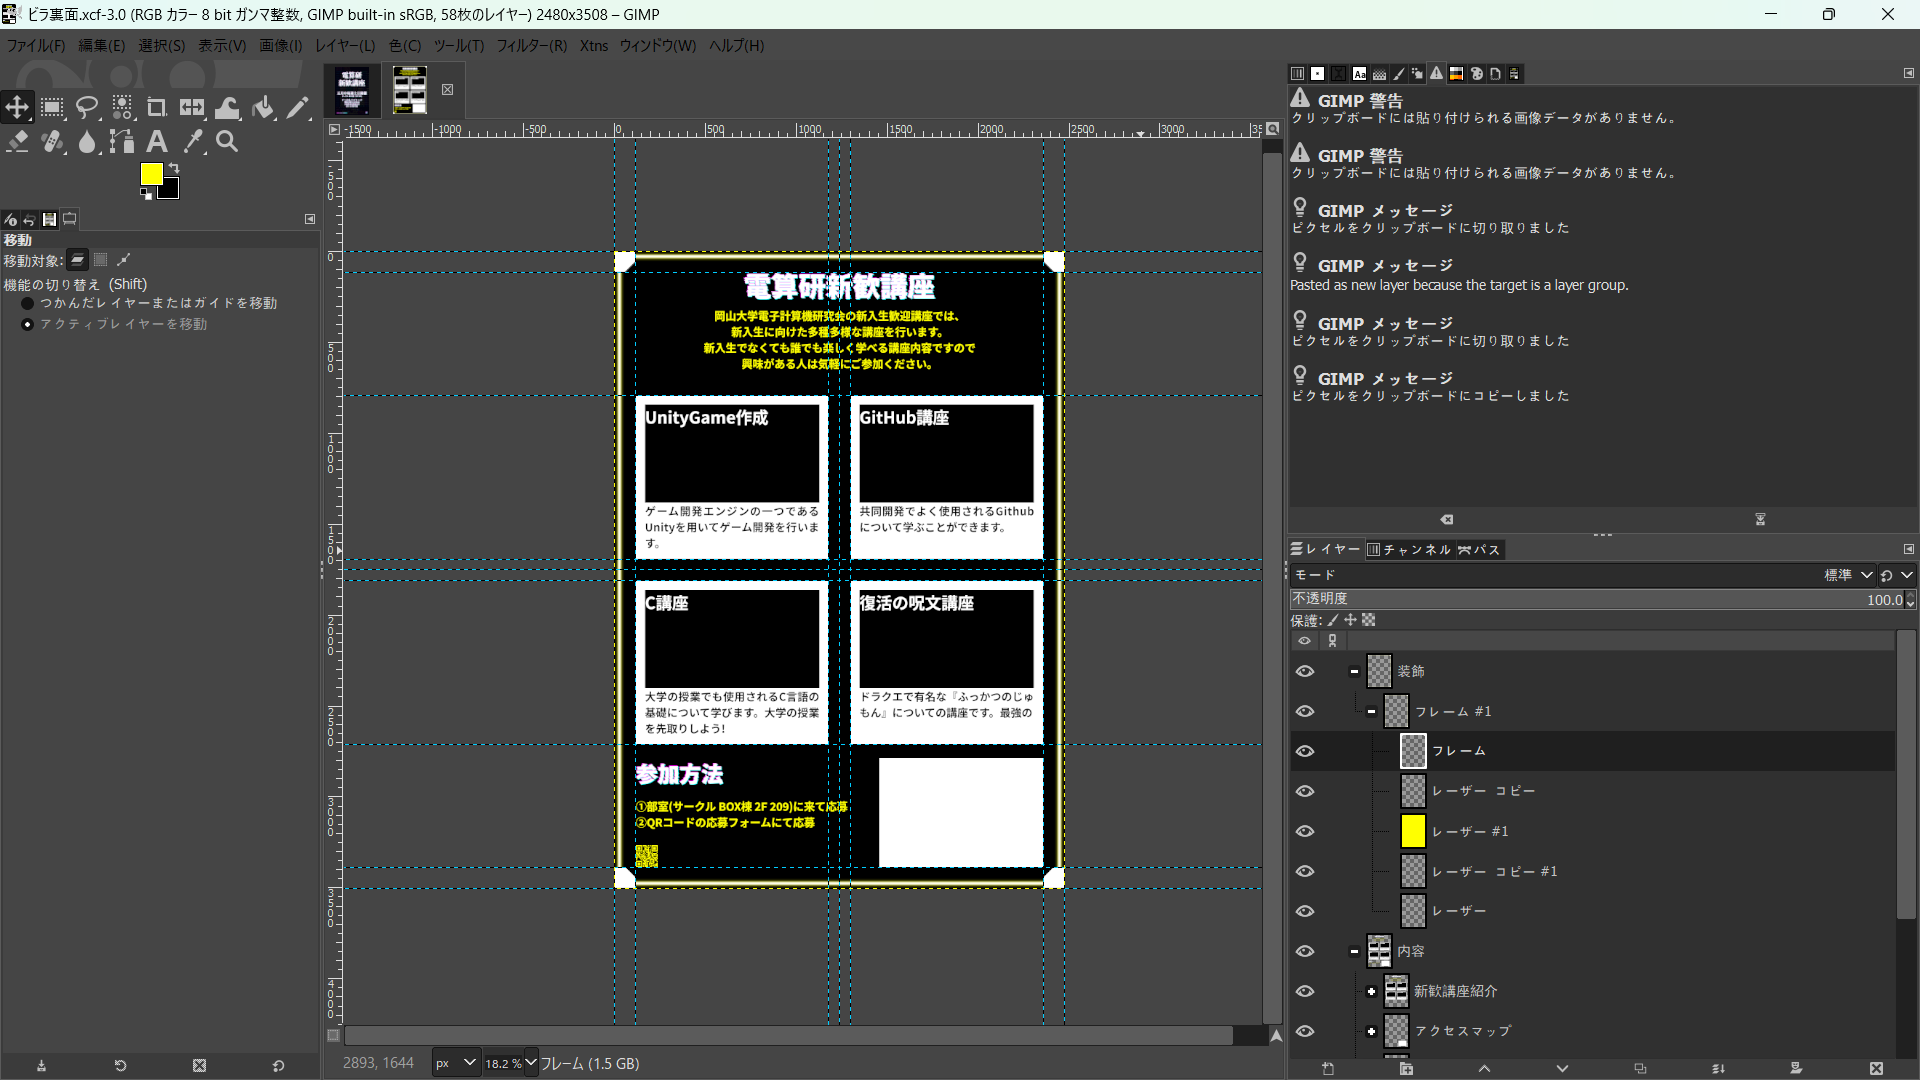Select the Free Select lasso tool
The width and height of the screenshot is (1920, 1080).
coord(87,107)
